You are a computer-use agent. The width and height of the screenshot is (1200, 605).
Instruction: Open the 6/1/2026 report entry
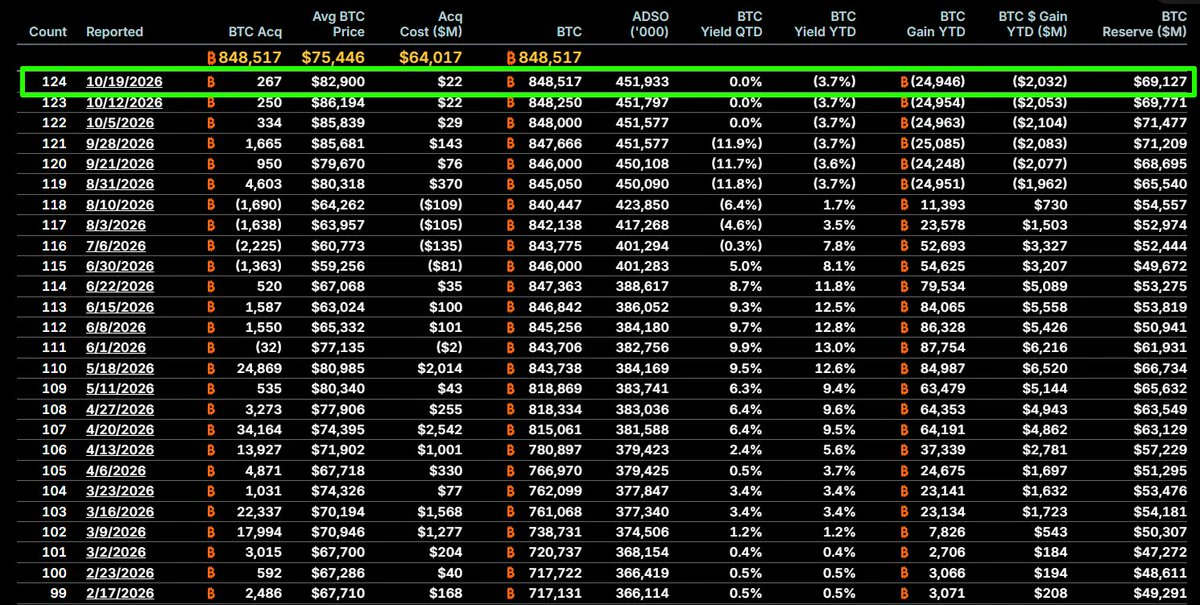tap(116, 347)
